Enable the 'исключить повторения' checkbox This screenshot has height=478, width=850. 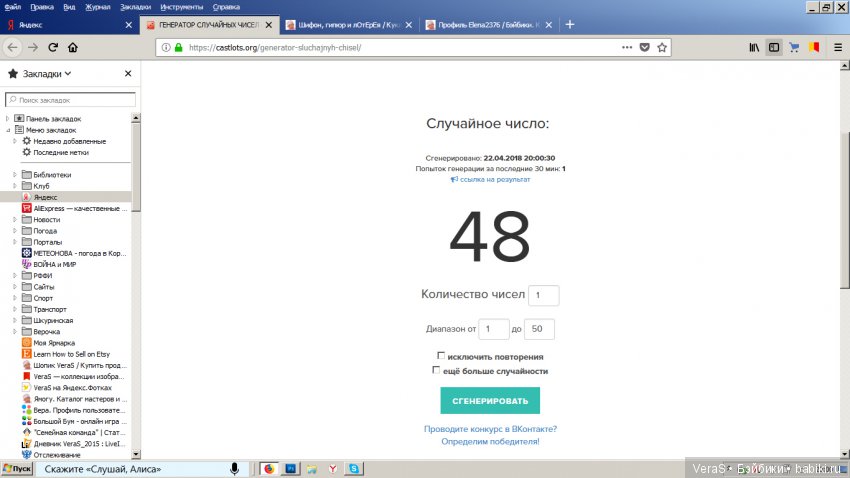tap(441, 356)
